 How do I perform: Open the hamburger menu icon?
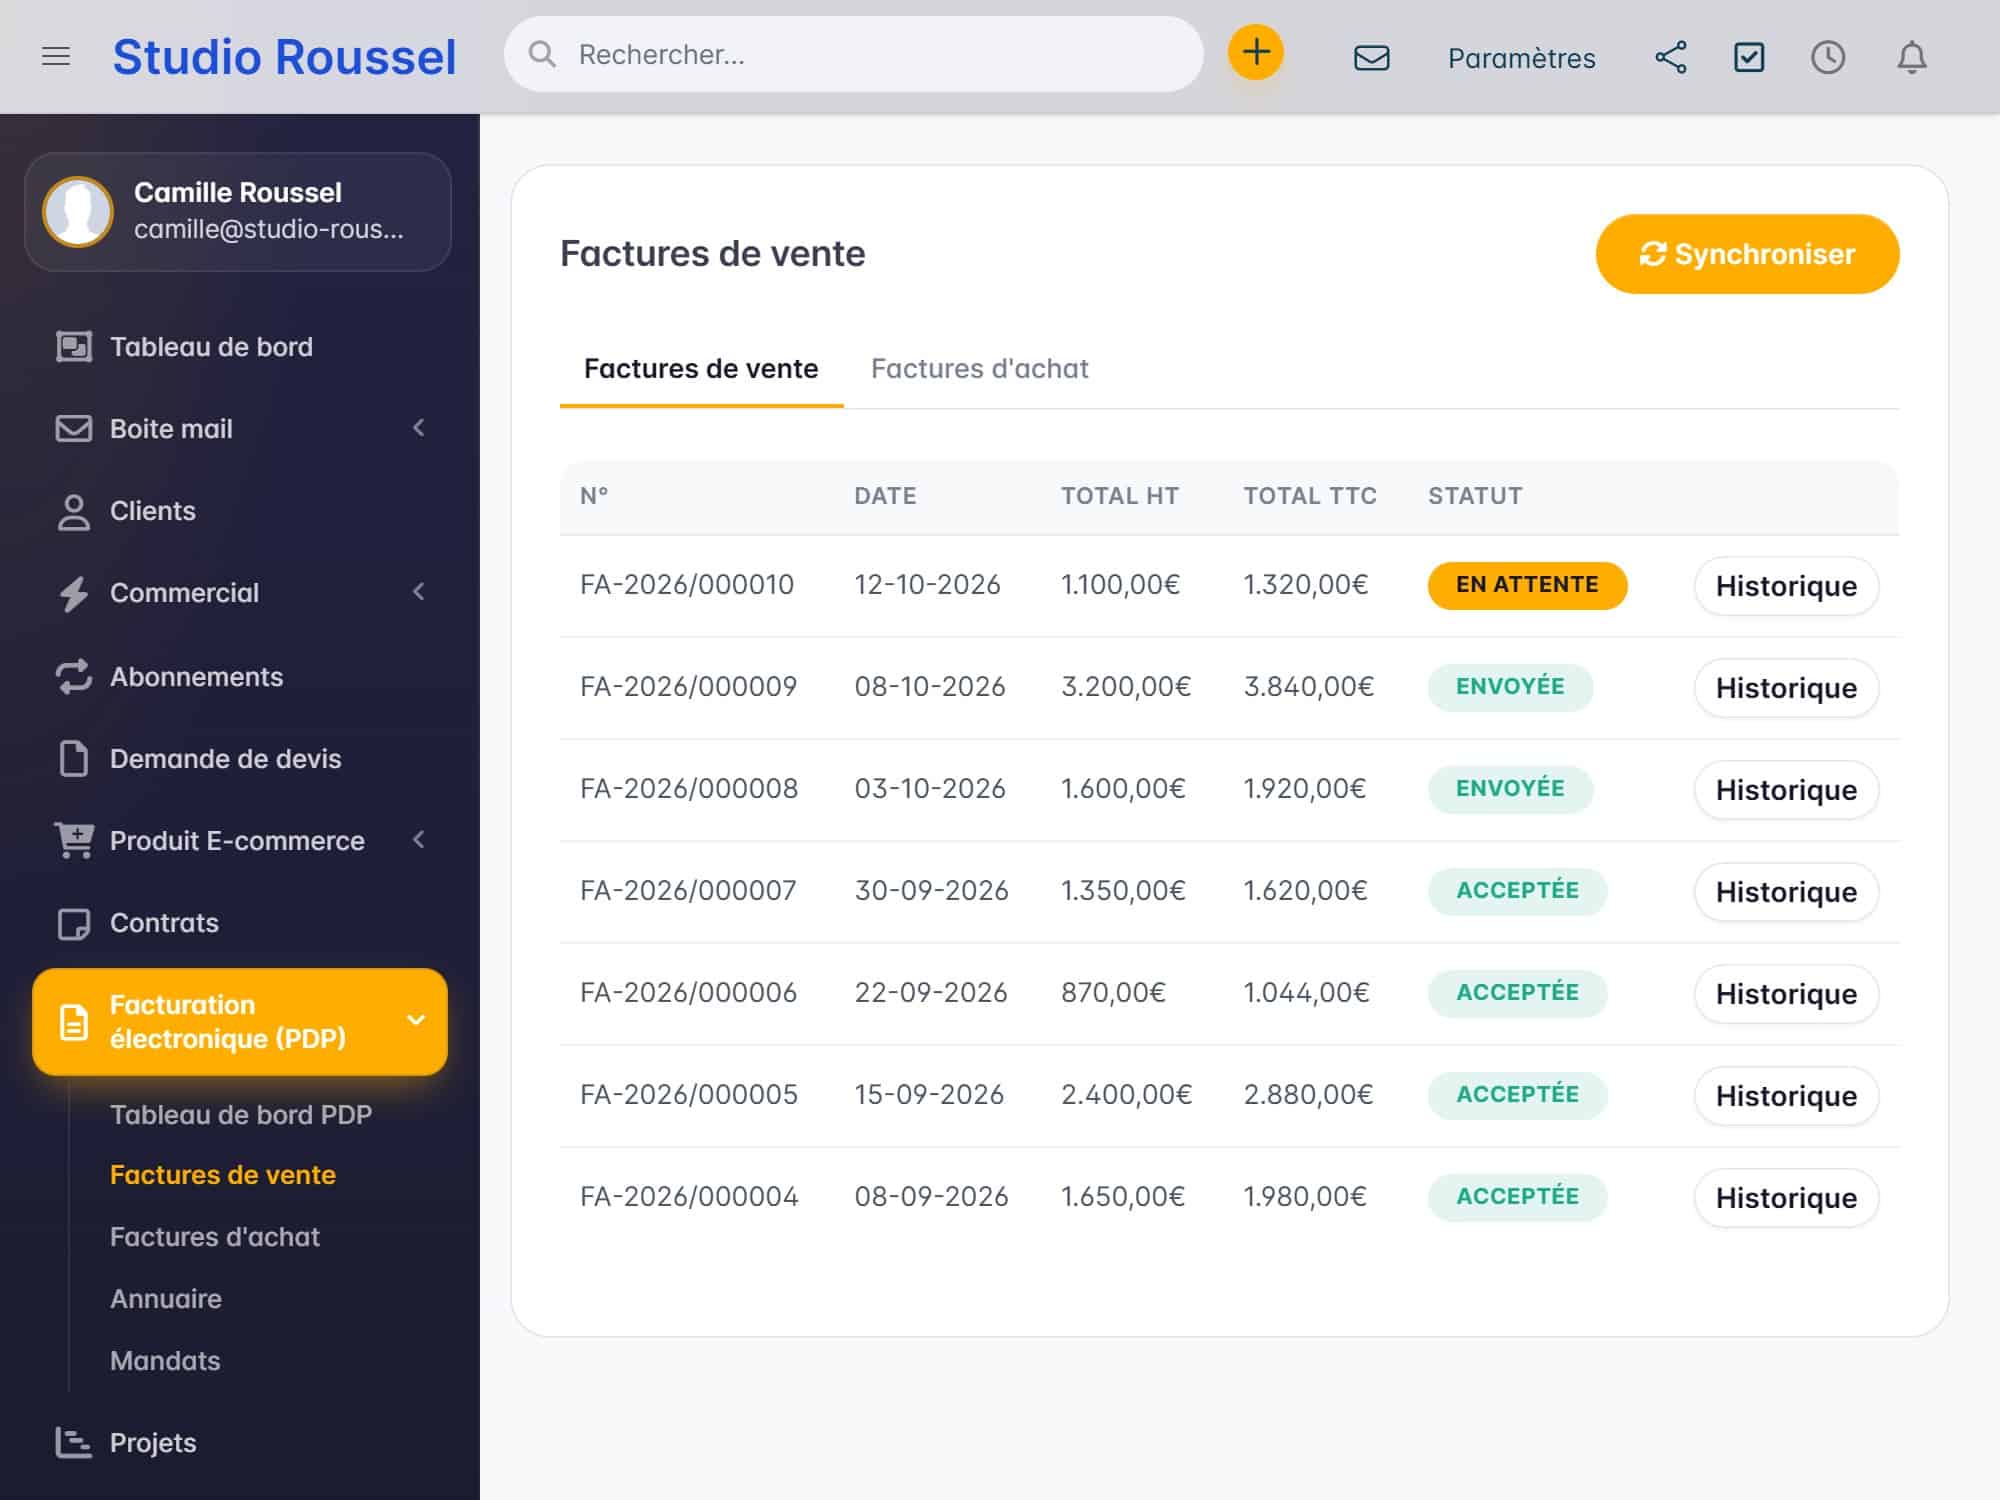(x=56, y=56)
